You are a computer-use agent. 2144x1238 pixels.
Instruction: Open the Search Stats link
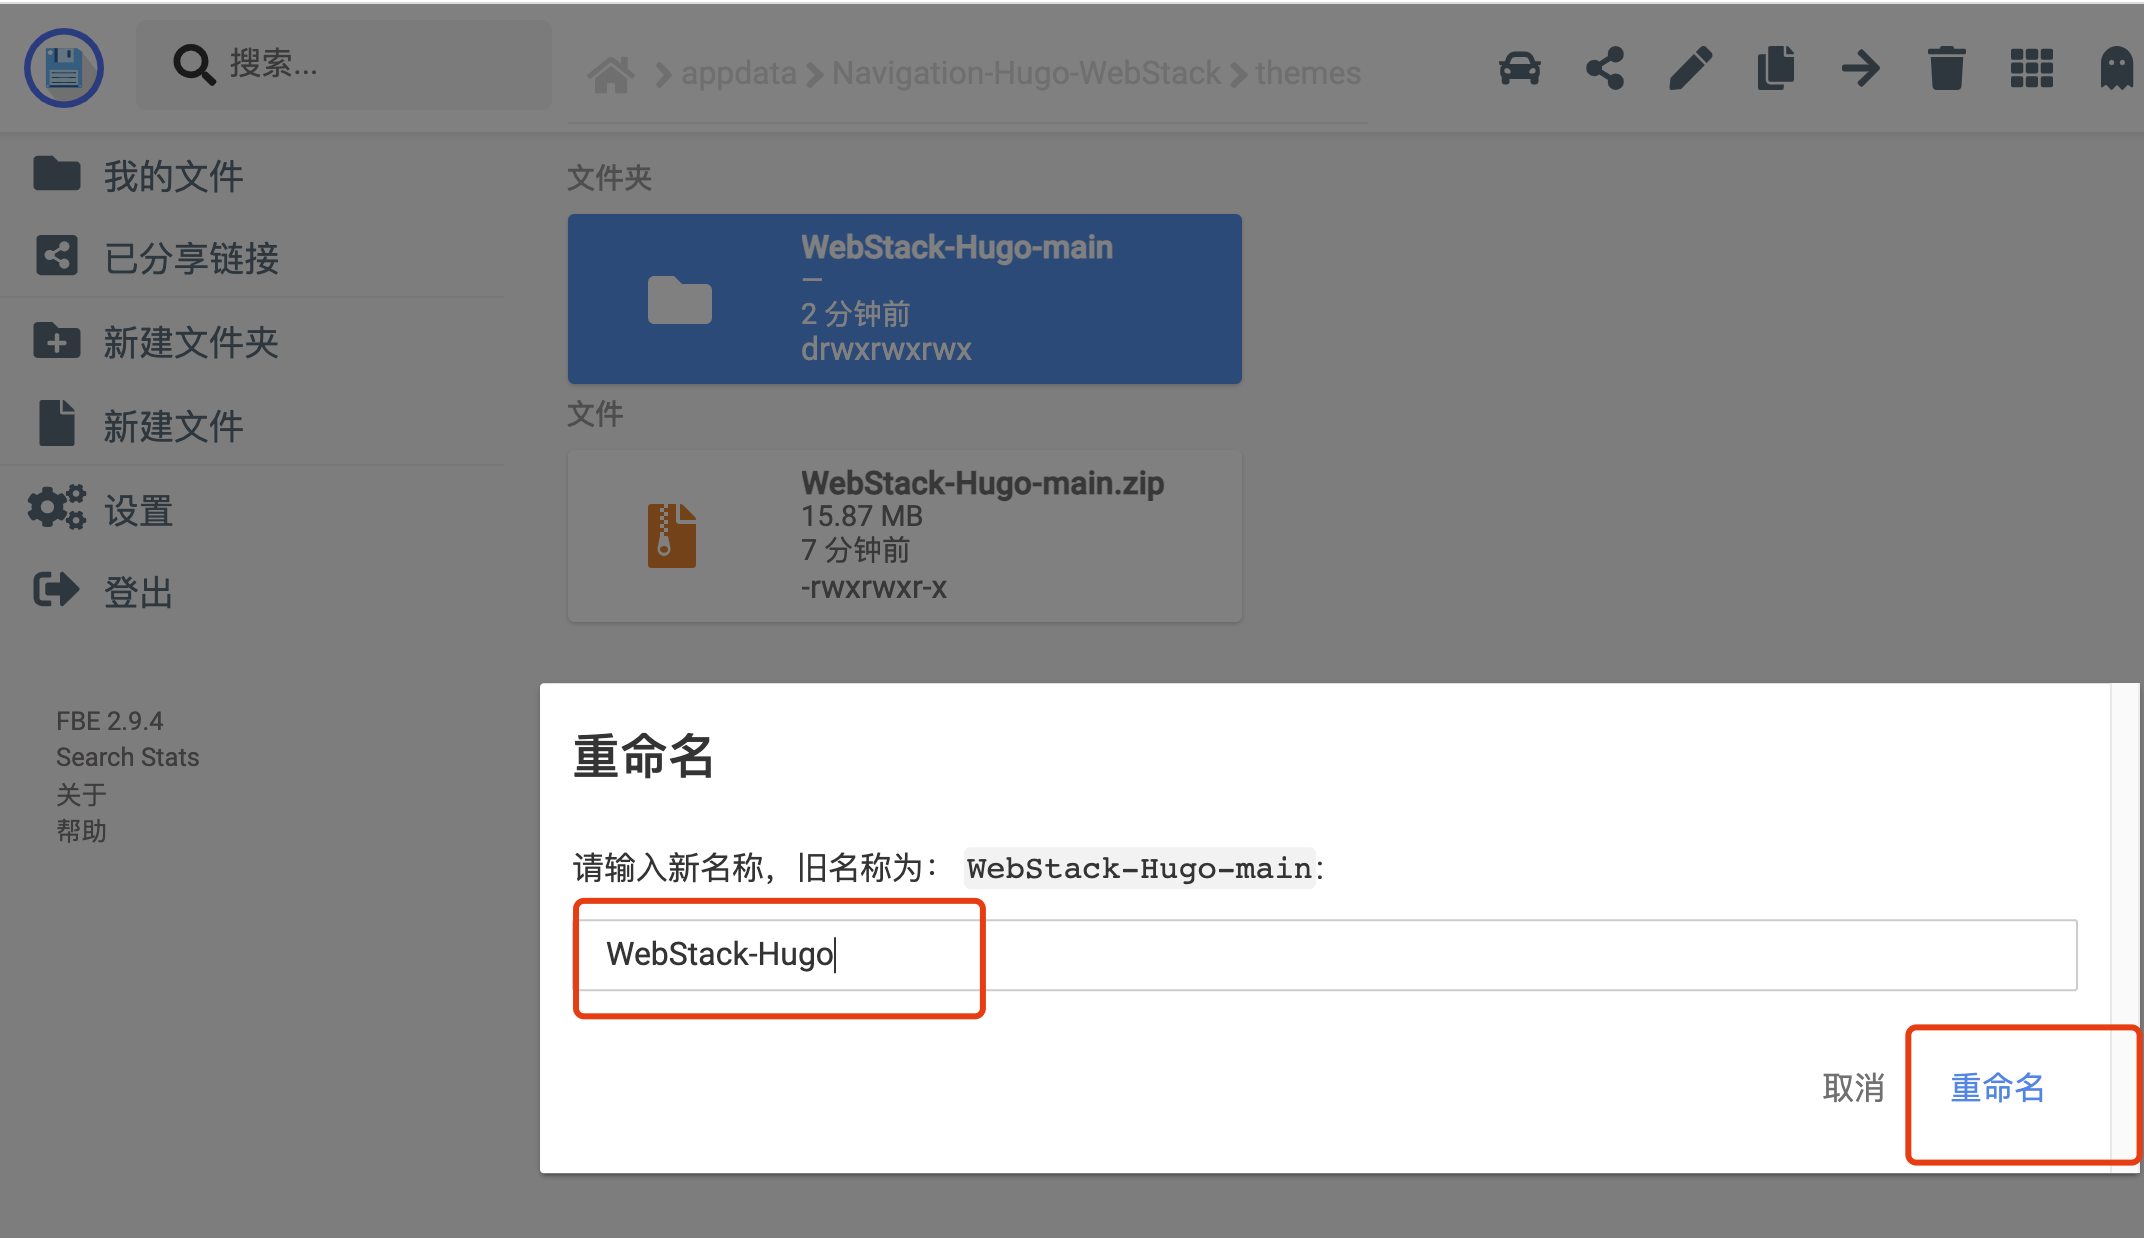point(127,757)
